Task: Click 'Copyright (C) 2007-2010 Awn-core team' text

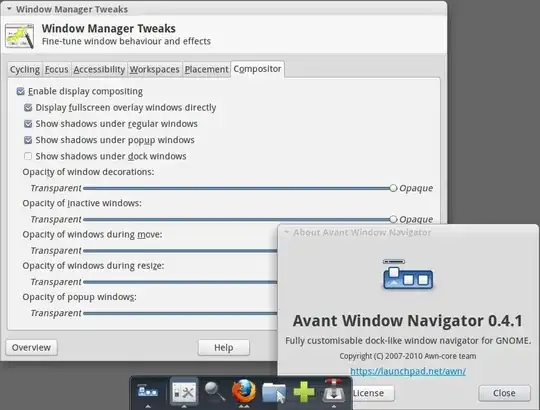Action: [408, 356]
